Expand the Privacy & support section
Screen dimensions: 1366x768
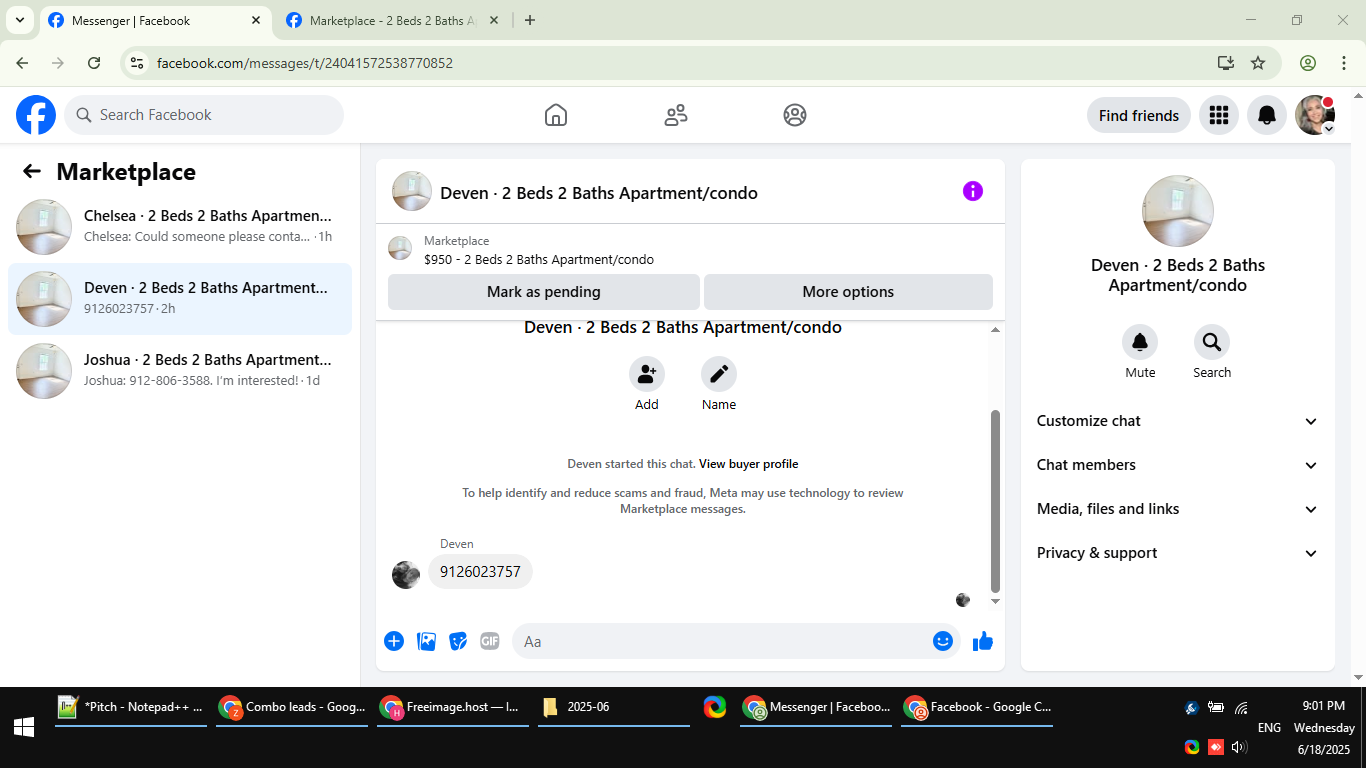pos(1178,553)
